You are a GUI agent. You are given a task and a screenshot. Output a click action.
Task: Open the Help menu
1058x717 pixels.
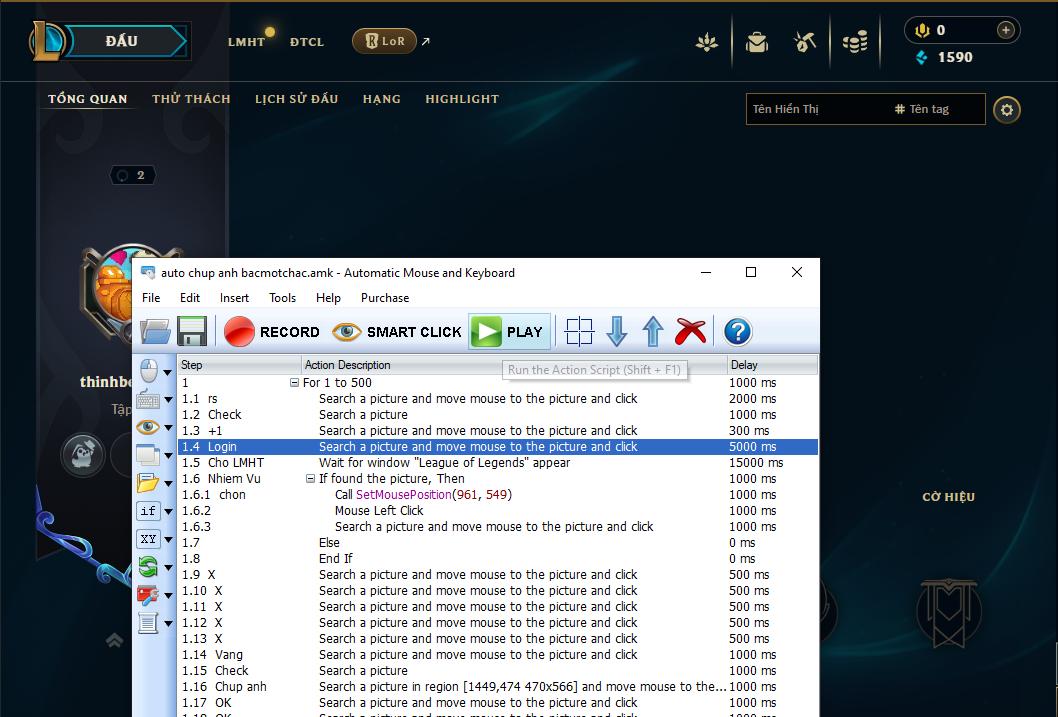tap(328, 297)
